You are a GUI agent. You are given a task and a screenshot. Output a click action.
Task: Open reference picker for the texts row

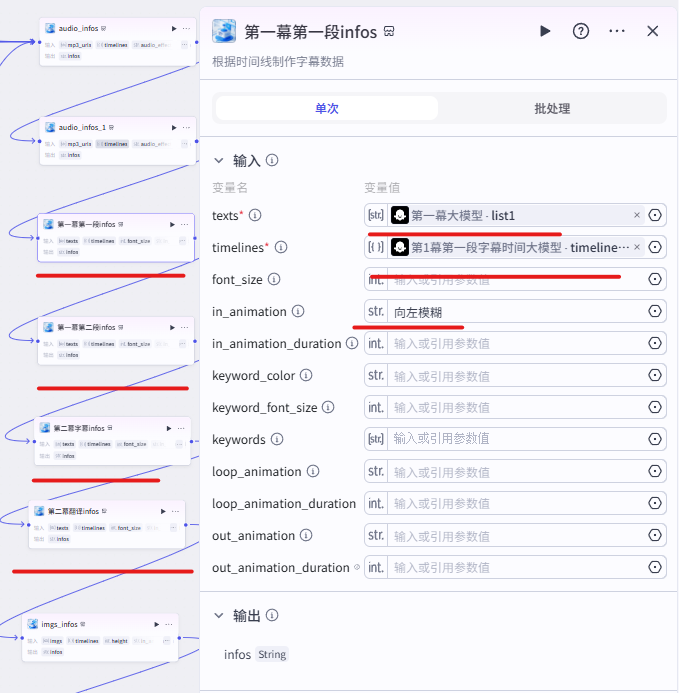click(x=655, y=215)
